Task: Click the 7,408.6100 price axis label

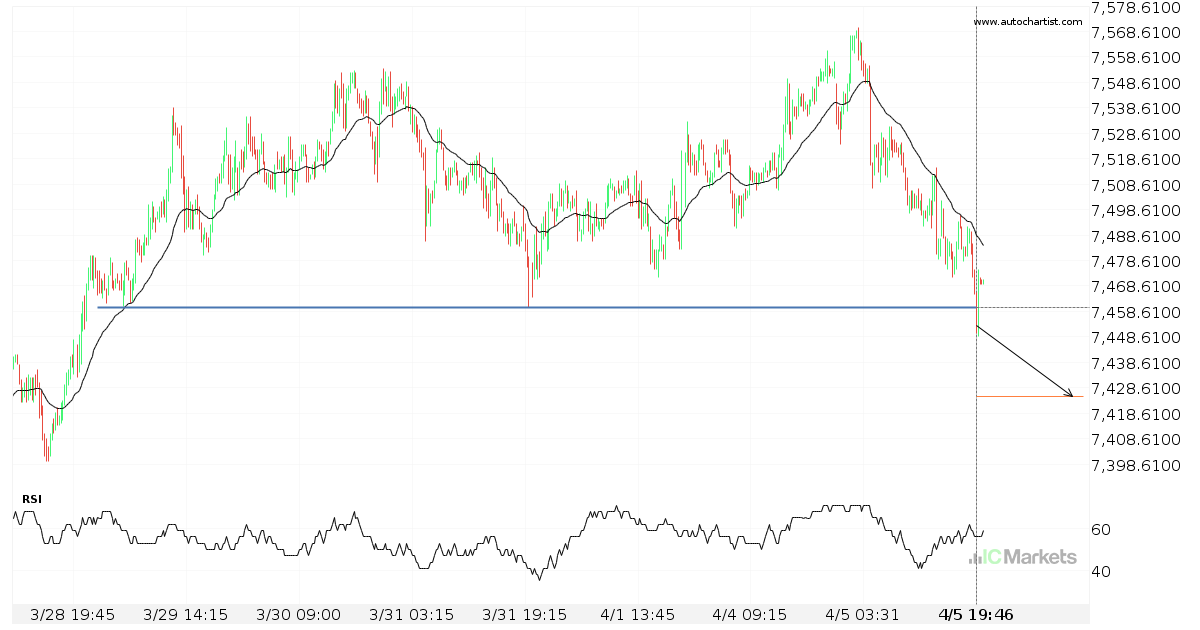Action: click(x=1138, y=440)
